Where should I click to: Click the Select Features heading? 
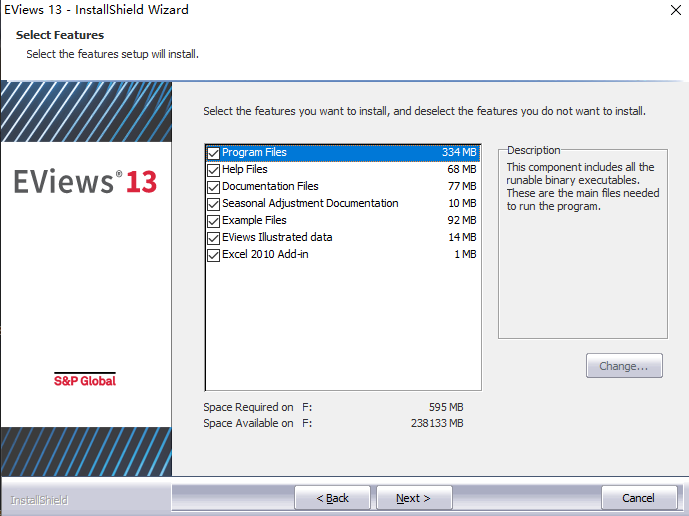point(60,35)
